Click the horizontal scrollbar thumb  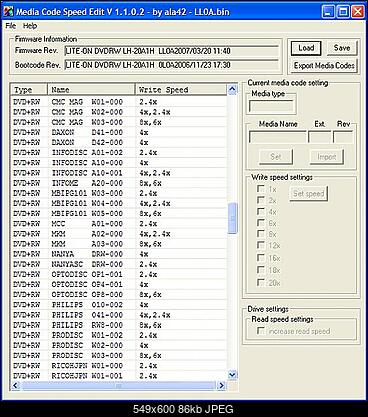pyautogui.click(x=118, y=386)
